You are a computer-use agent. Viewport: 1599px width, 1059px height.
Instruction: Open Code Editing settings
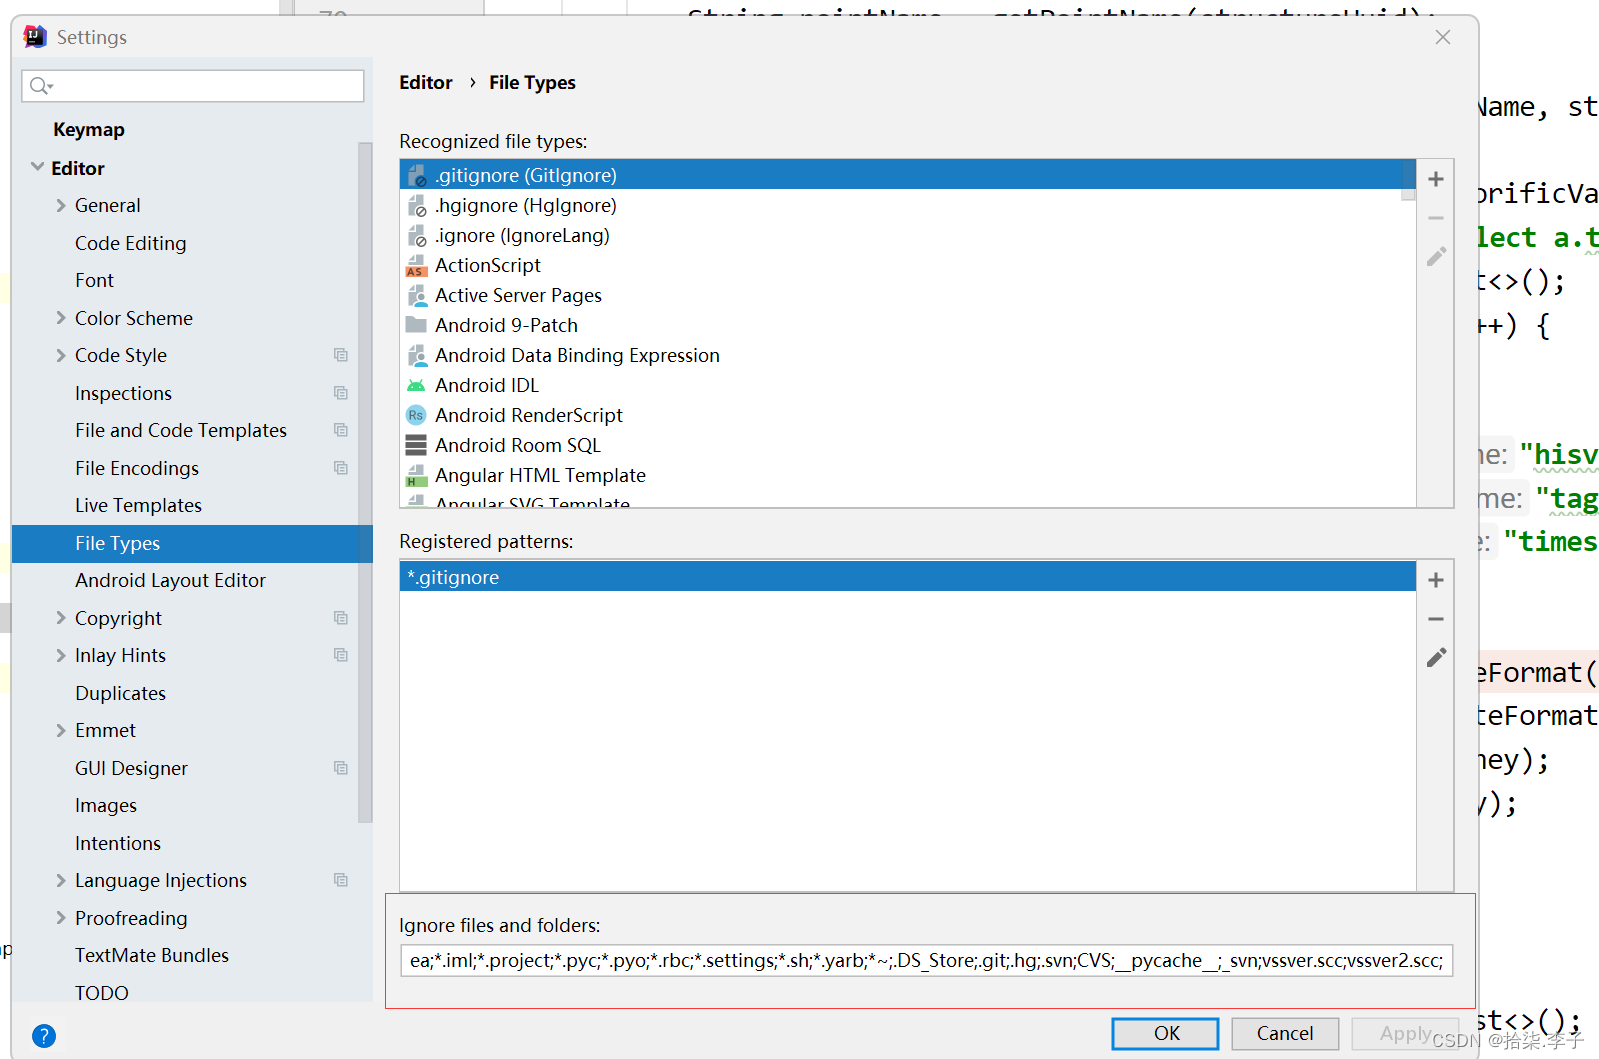pyautogui.click(x=130, y=243)
